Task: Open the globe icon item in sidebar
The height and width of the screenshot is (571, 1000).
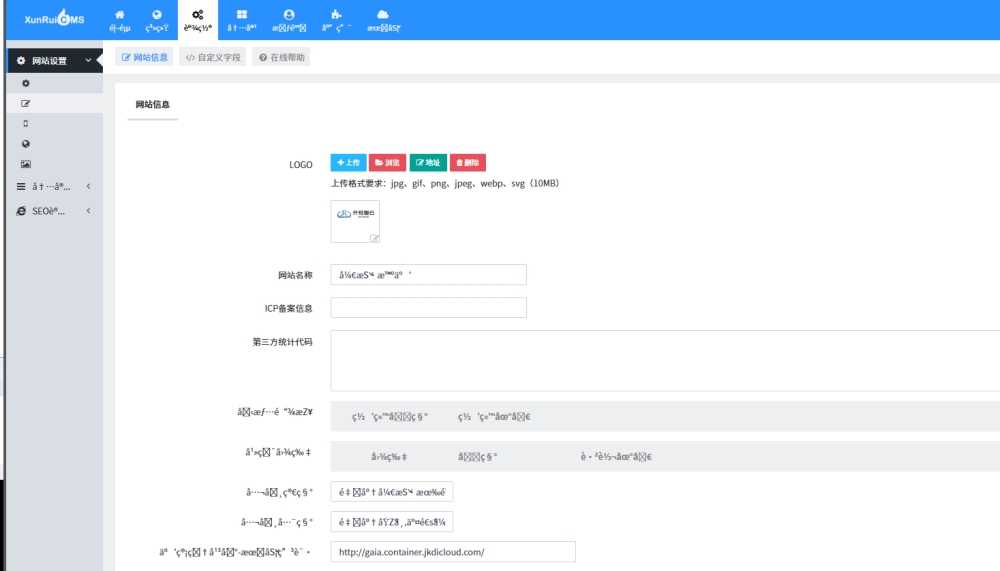Action: pos(26,144)
